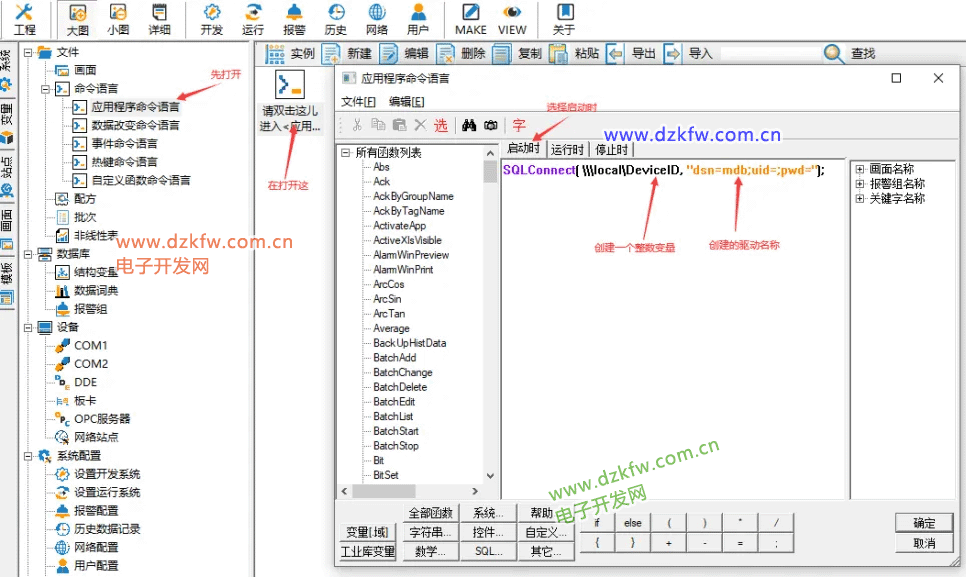Expand the 报警组名称 tree node

pos(860,184)
